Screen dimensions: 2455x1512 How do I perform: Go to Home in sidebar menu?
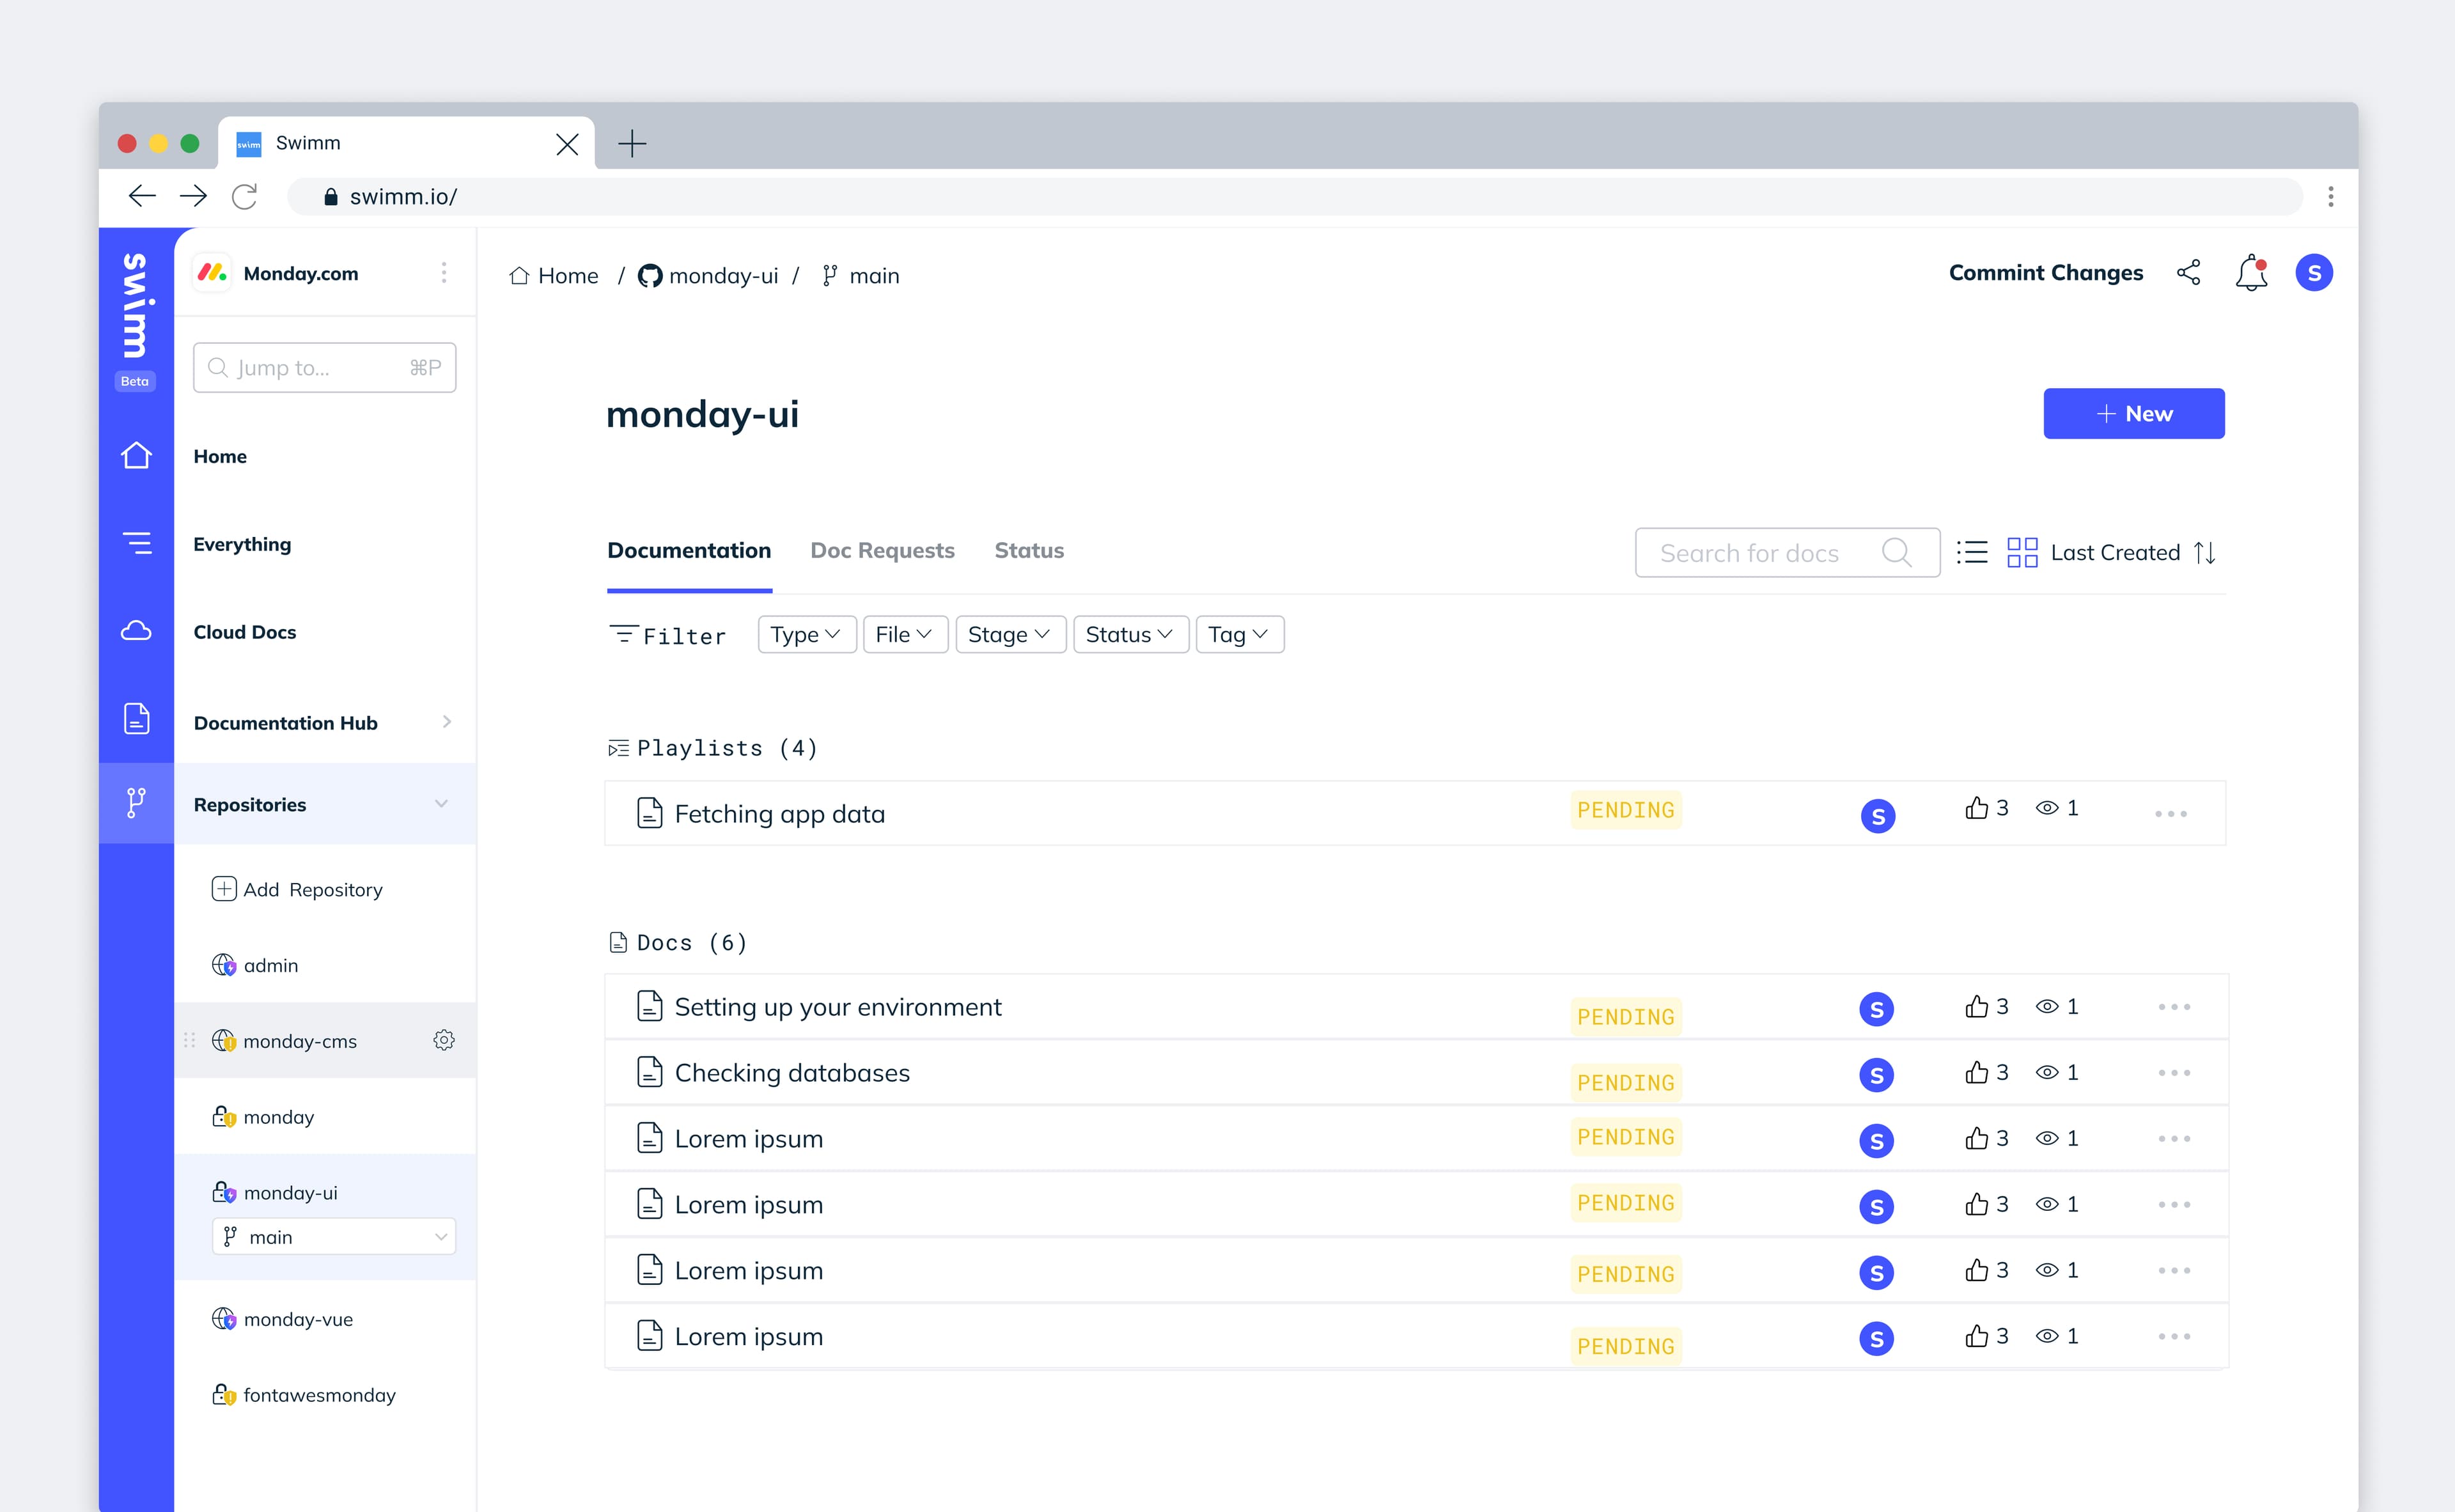220,456
